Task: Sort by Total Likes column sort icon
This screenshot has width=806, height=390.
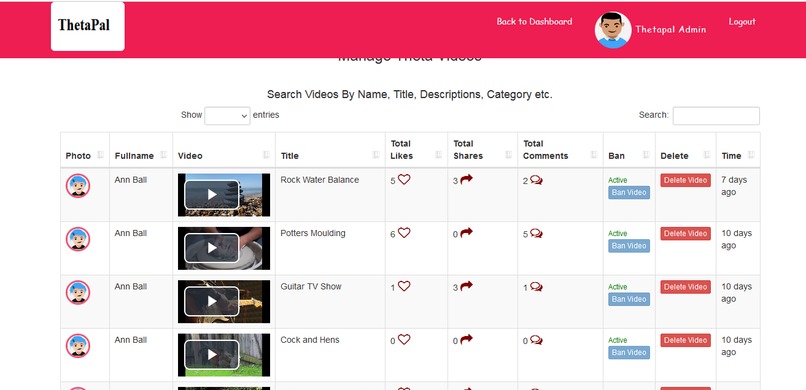Action: pos(438,155)
